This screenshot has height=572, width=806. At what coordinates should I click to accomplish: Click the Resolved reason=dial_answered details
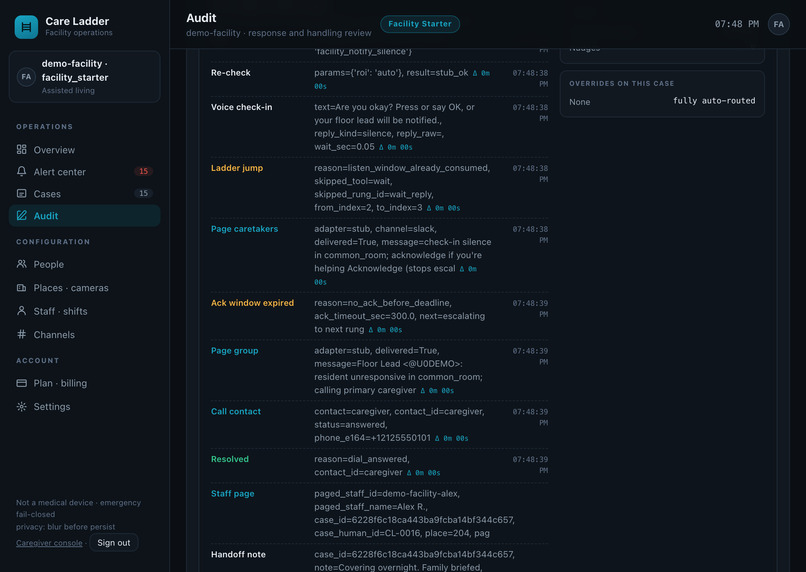pos(377,466)
